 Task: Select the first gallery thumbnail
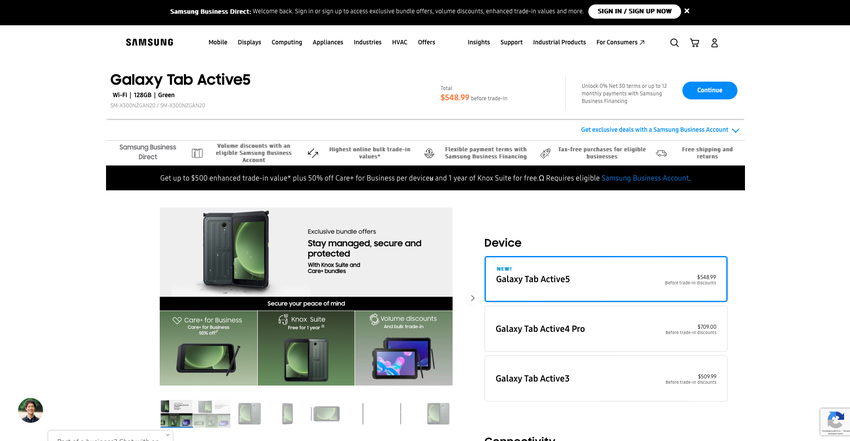tap(177, 412)
